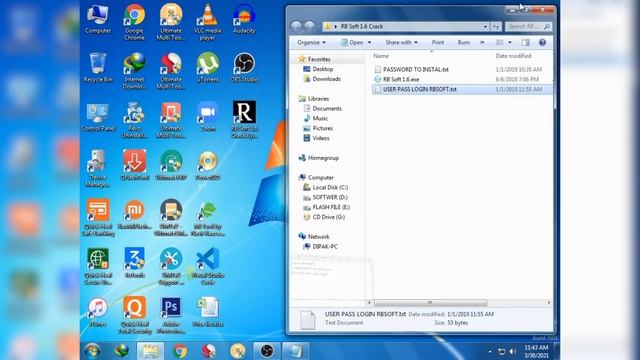
Task: Open the Windows Start menu orb
Action: (x=92, y=351)
